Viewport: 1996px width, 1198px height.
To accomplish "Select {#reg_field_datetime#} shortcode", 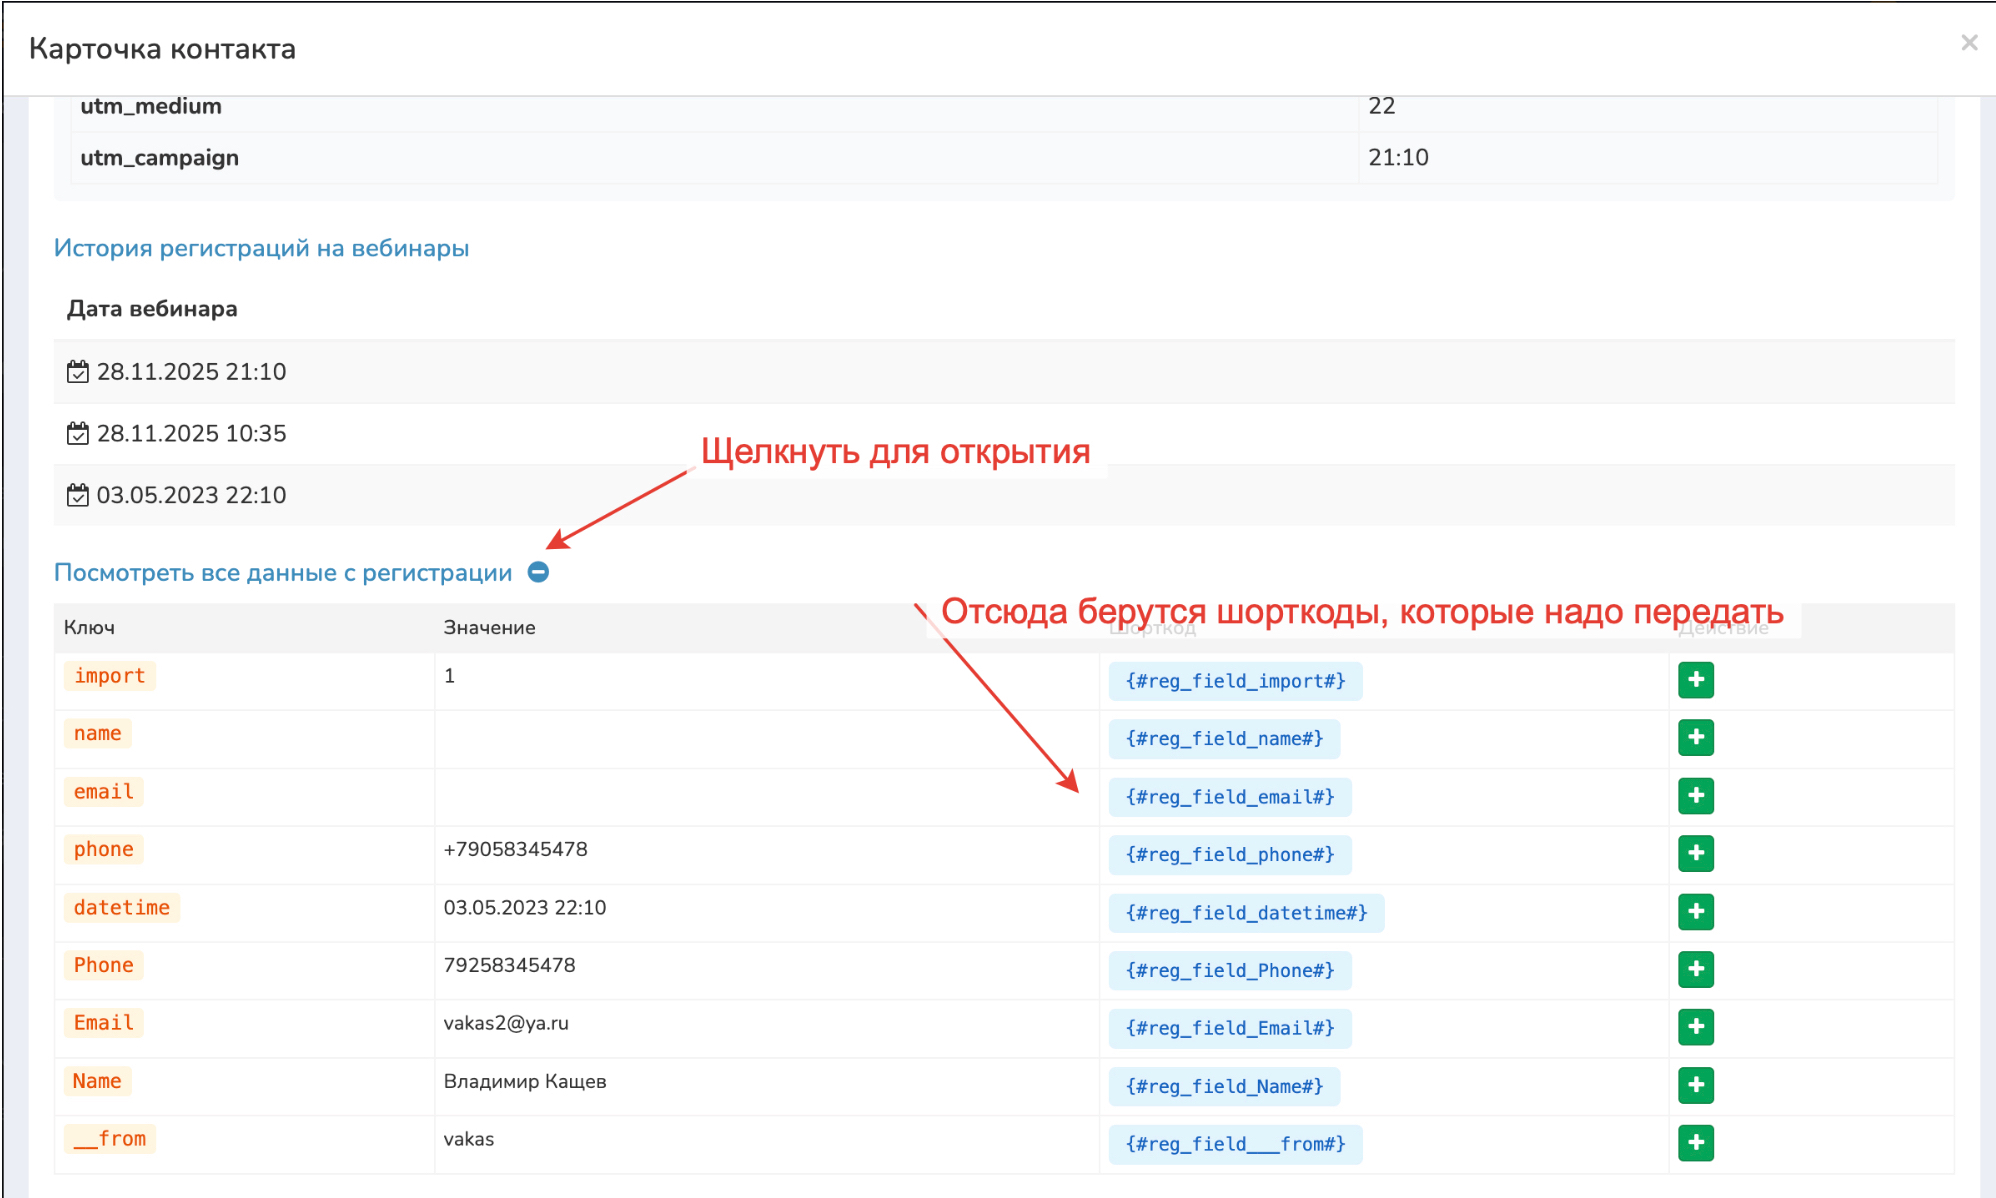I will click(1246, 913).
